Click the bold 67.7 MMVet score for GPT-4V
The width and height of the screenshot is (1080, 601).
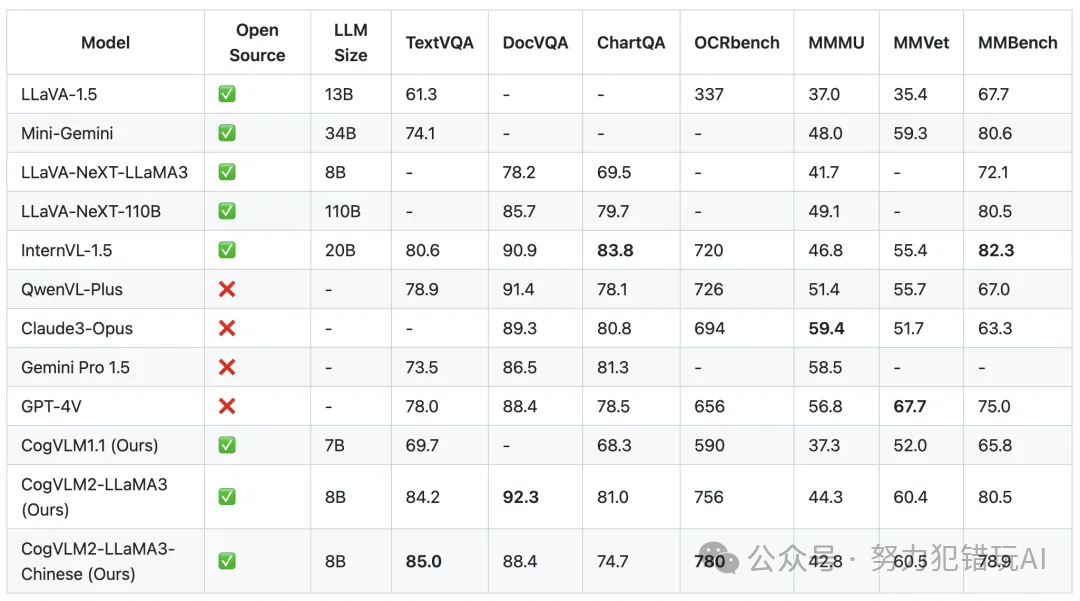click(910, 407)
